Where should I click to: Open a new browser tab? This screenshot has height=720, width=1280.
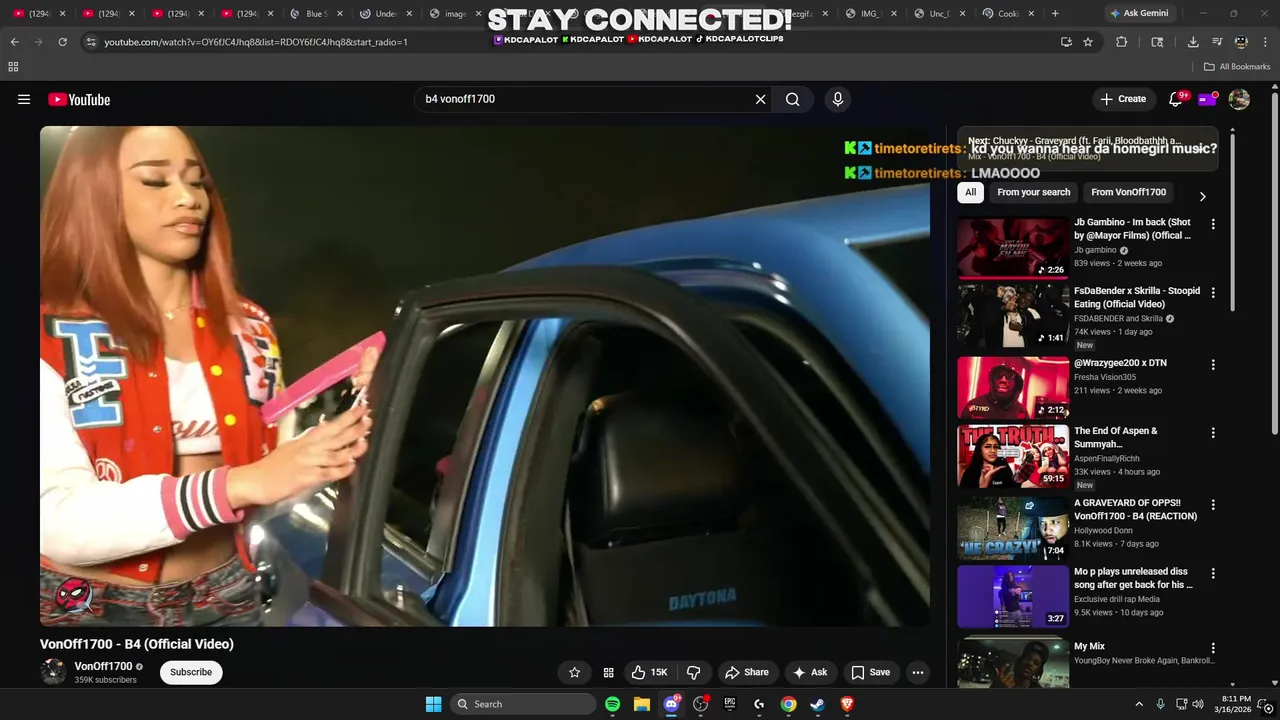(x=1055, y=14)
